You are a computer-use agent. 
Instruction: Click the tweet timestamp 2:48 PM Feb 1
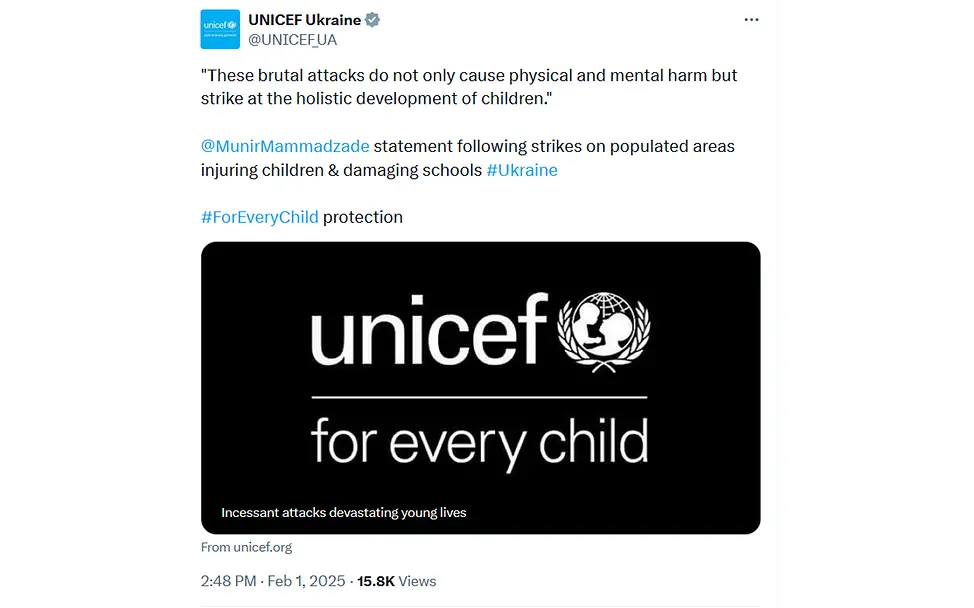[270, 581]
